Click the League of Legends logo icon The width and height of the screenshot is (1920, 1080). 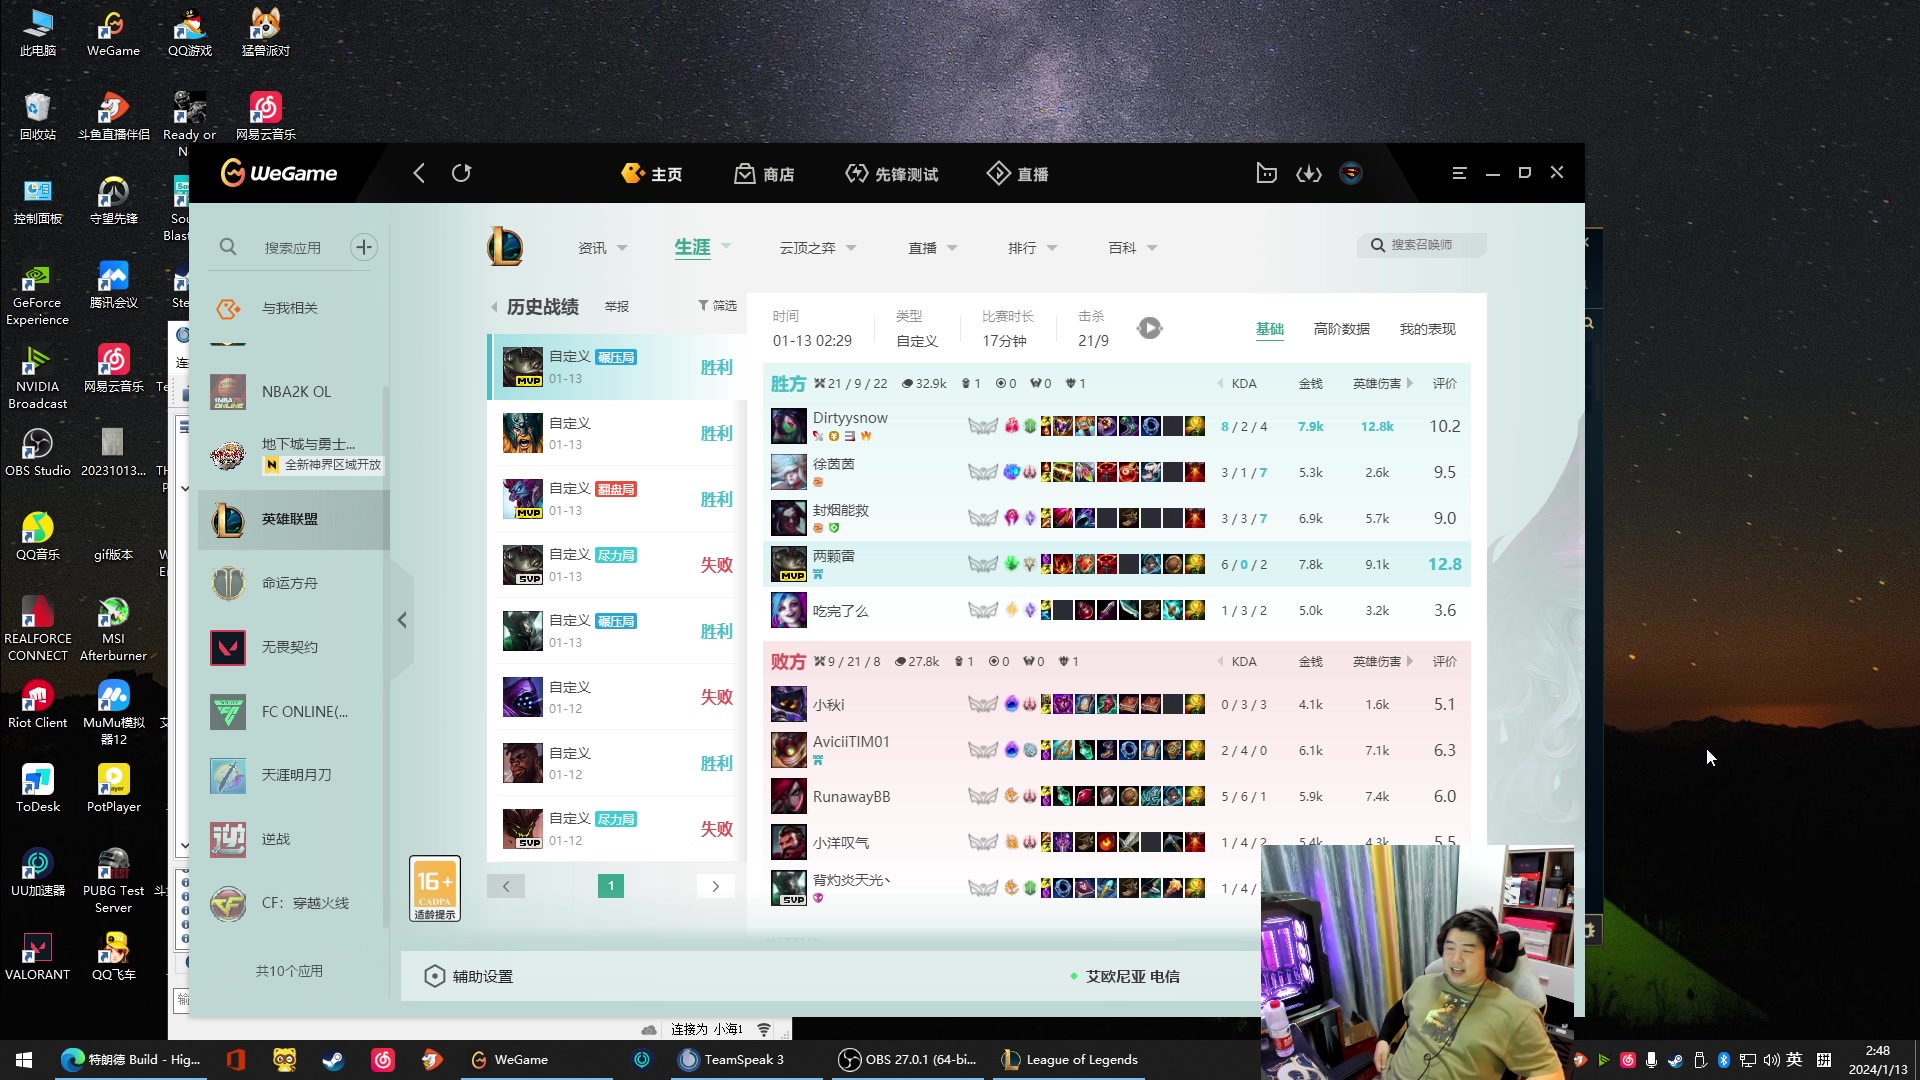click(505, 247)
